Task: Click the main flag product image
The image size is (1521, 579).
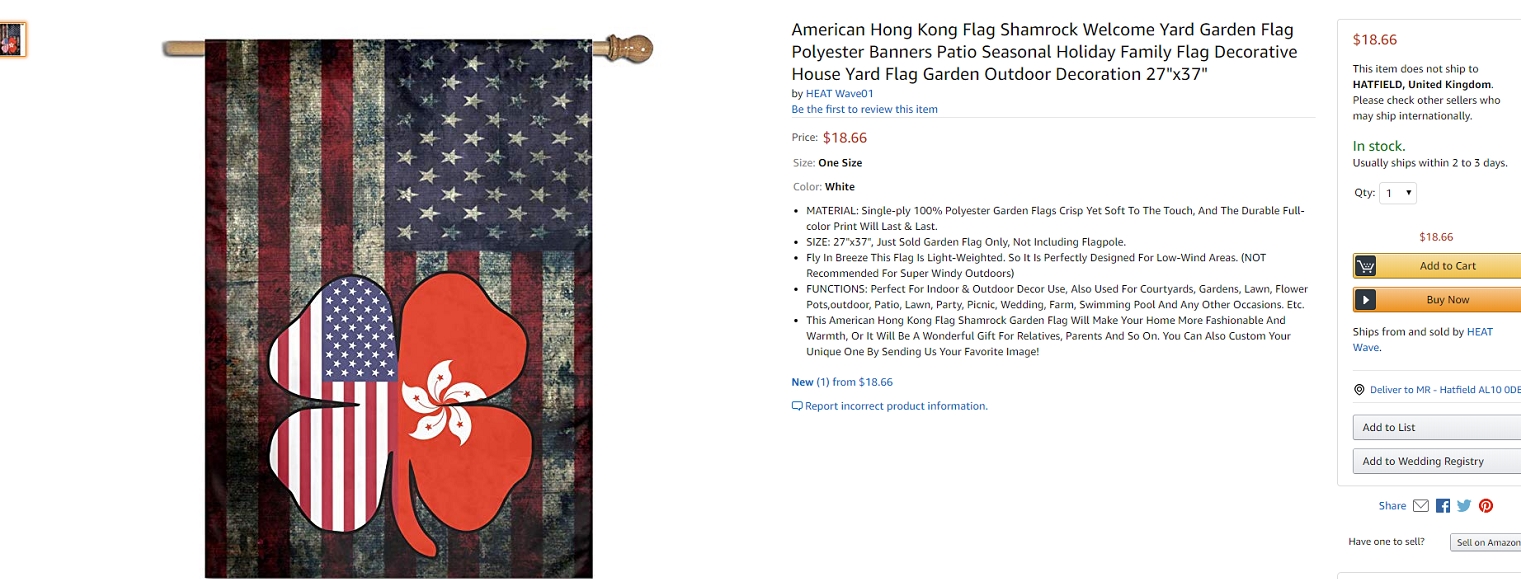Action: [398, 308]
